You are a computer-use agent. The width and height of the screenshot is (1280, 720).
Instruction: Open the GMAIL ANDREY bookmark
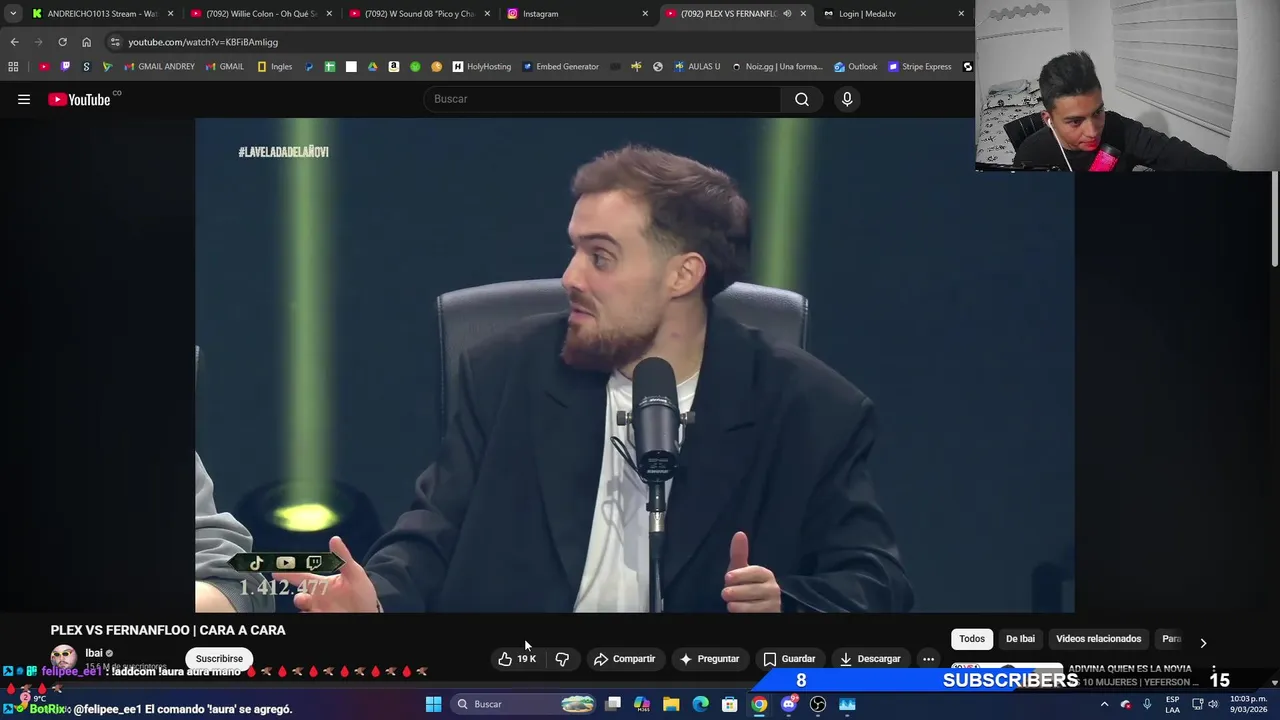[x=160, y=67]
